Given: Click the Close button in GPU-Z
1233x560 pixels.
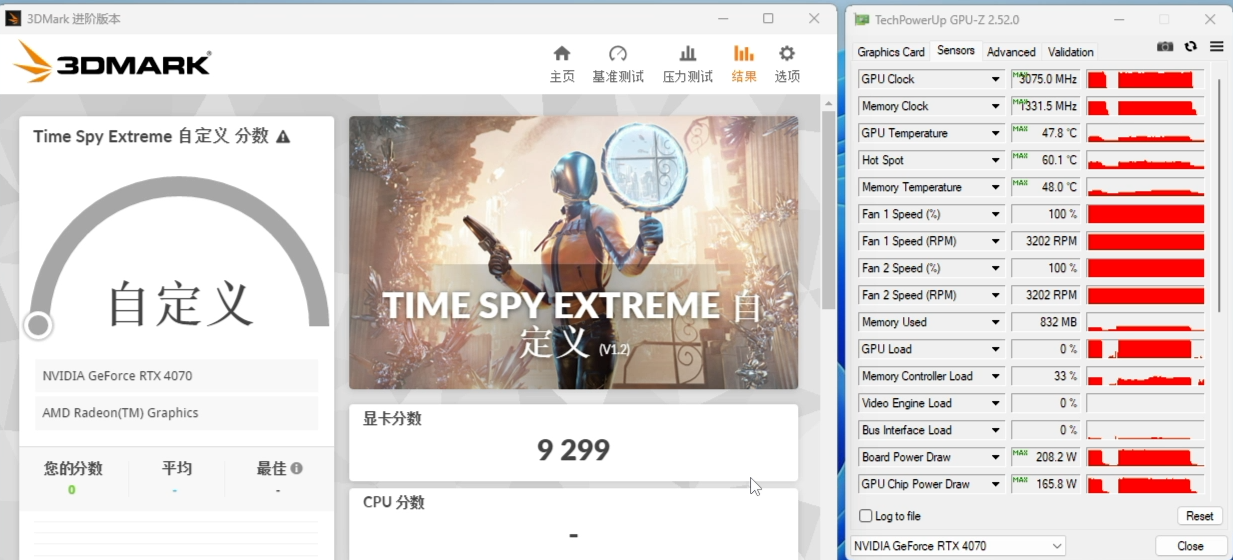Looking at the screenshot, I should (1190, 546).
